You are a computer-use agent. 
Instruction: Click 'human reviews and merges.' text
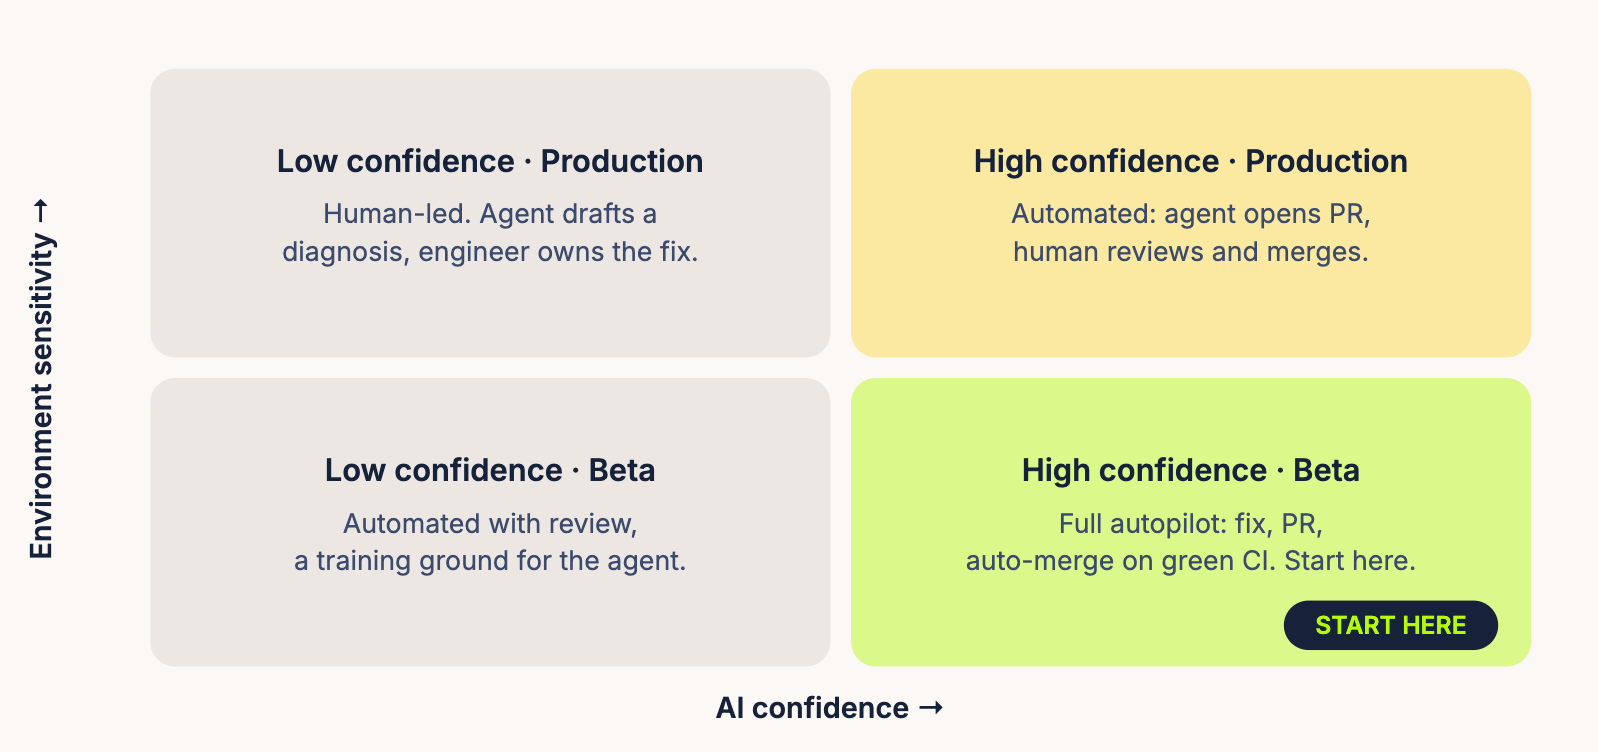point(1190,252)
